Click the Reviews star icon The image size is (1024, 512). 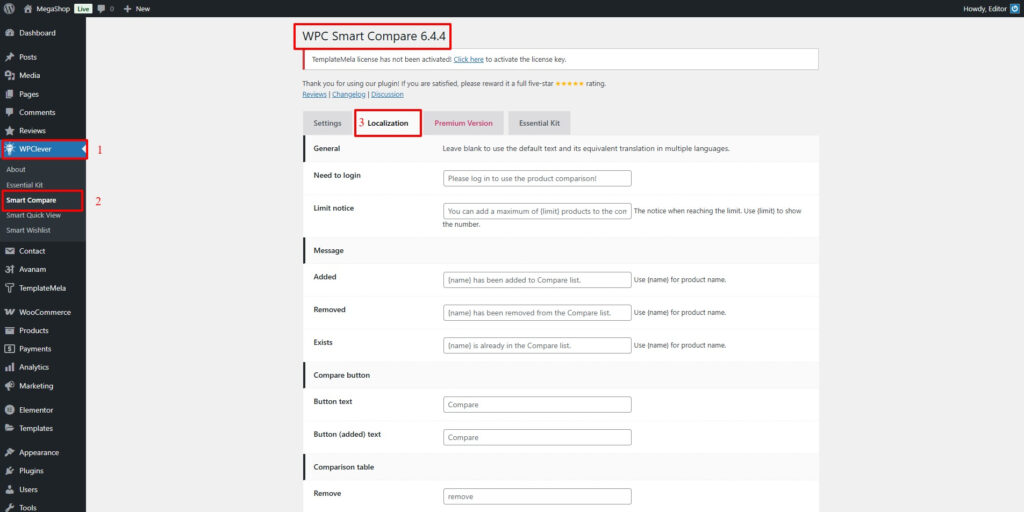pyautogui.click(x=10, y=131)
